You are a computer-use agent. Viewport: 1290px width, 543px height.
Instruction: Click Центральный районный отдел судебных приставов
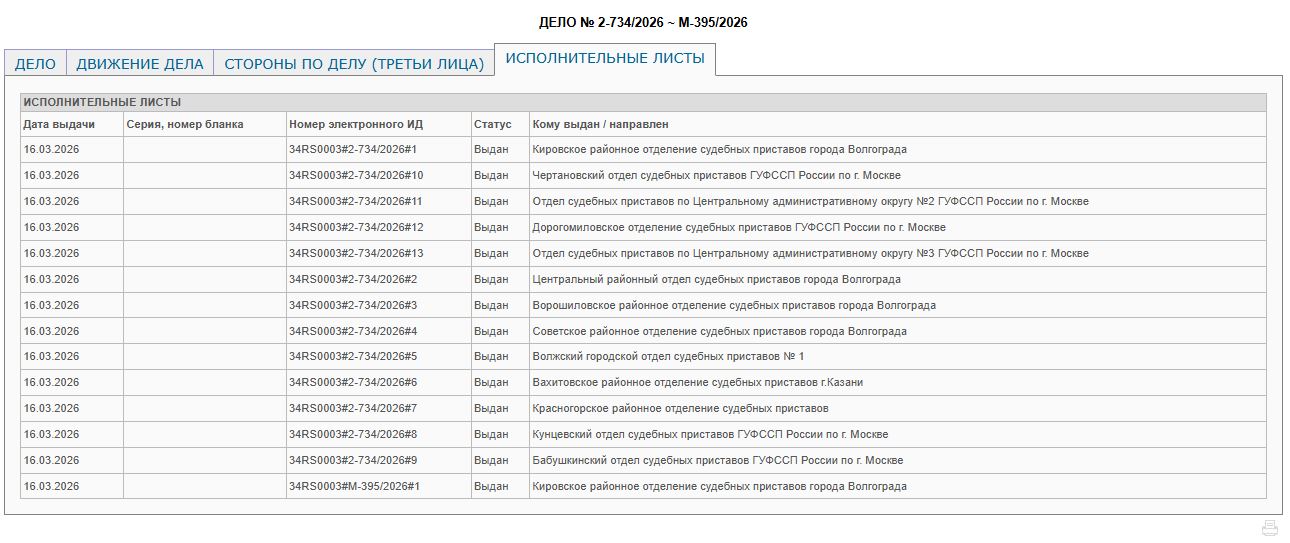[x=717, y=279]
